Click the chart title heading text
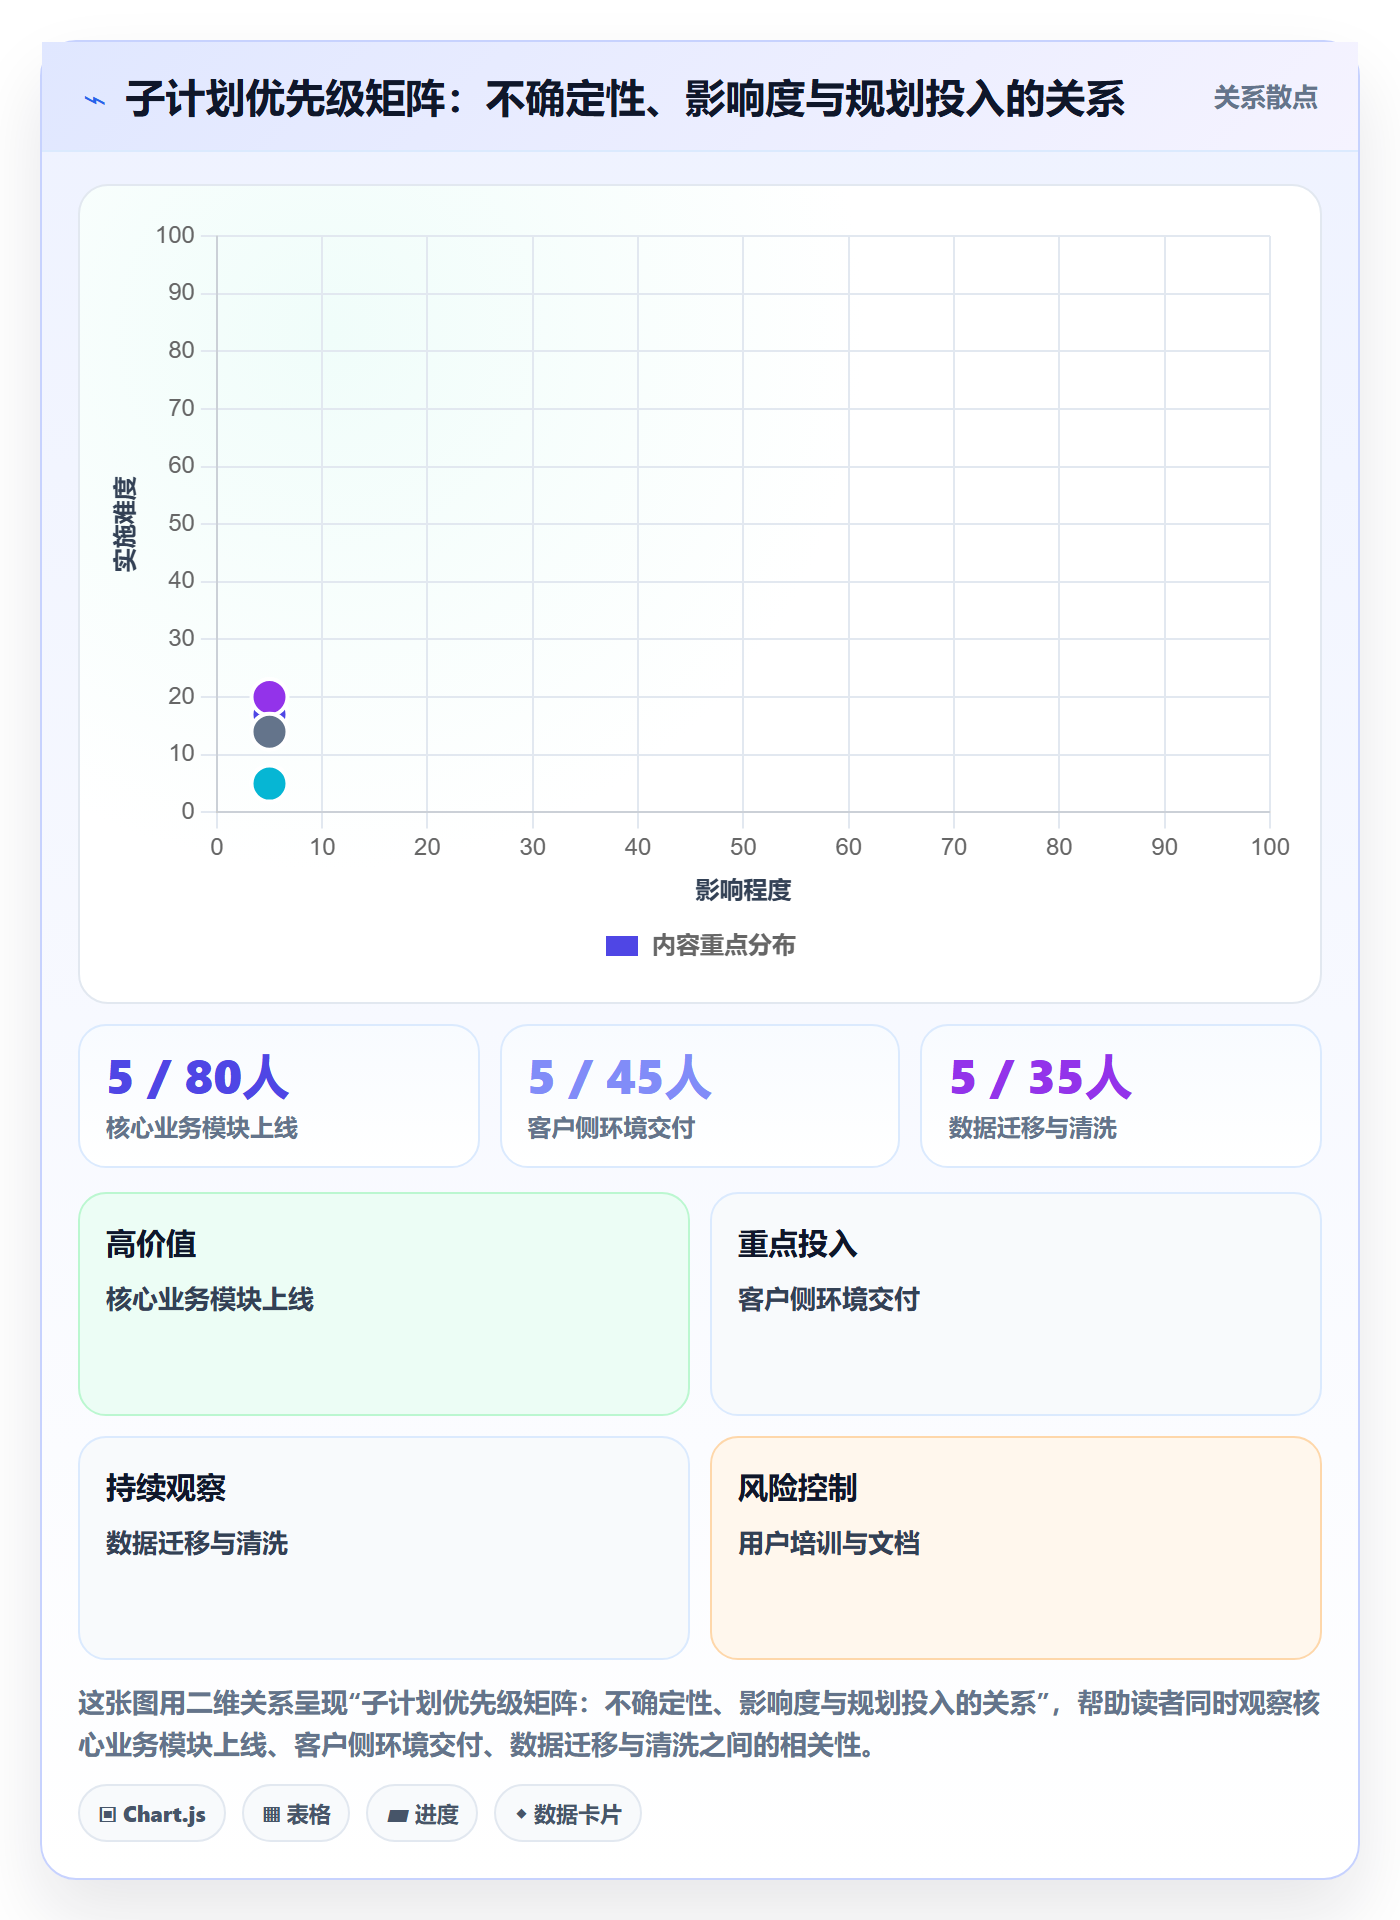The height and width of the screenshot is (1920, 1400). pos(625,99)
